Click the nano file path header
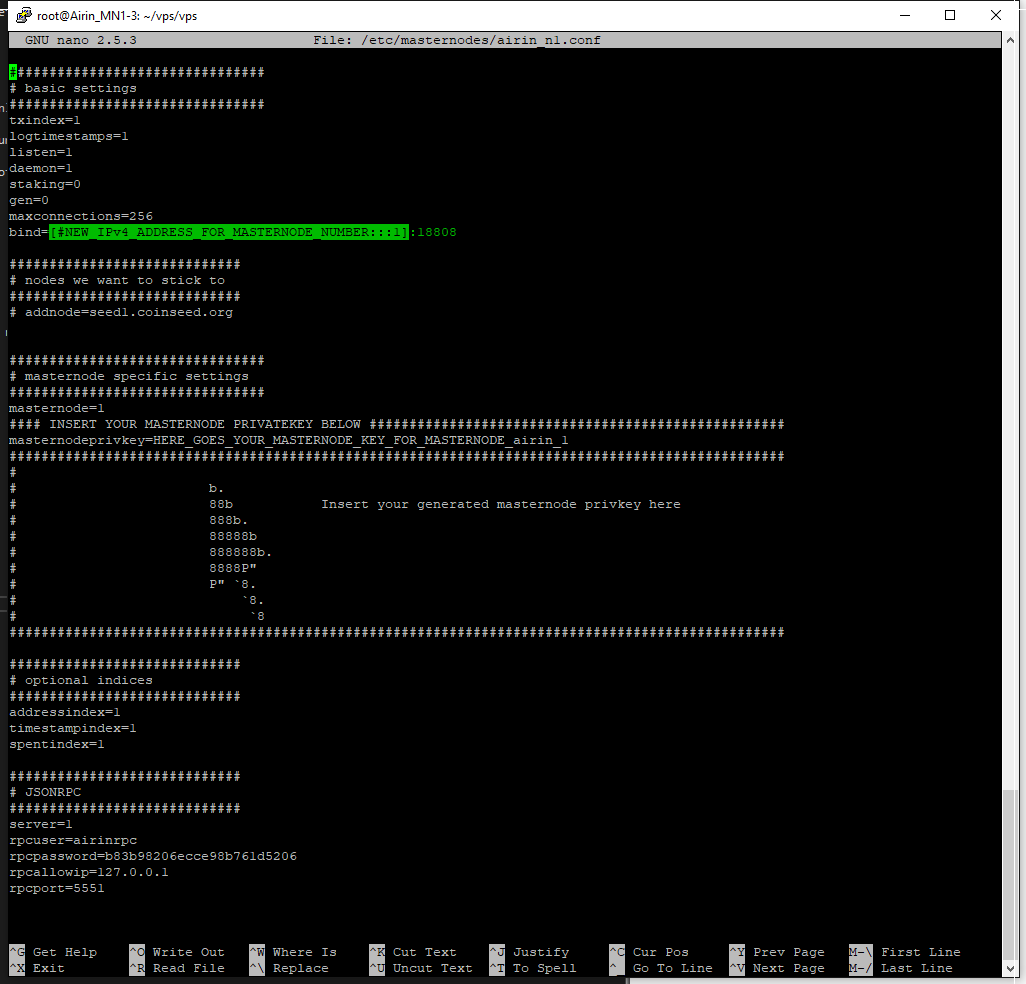1026x984 pixels. (x=457, y=40)
